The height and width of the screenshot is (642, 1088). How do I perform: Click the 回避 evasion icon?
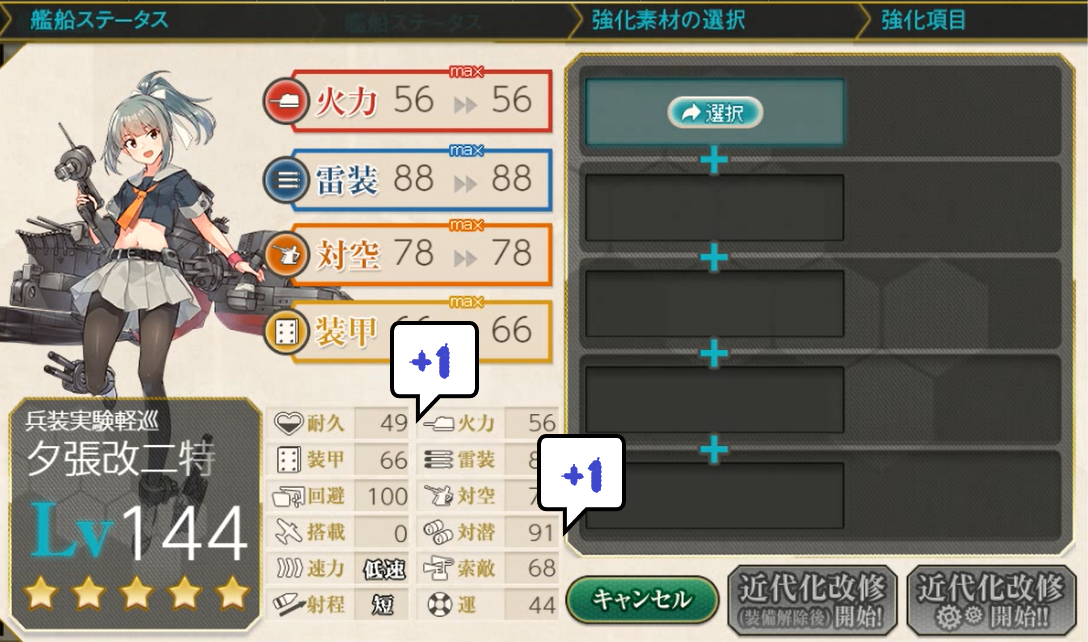[288, 496]
